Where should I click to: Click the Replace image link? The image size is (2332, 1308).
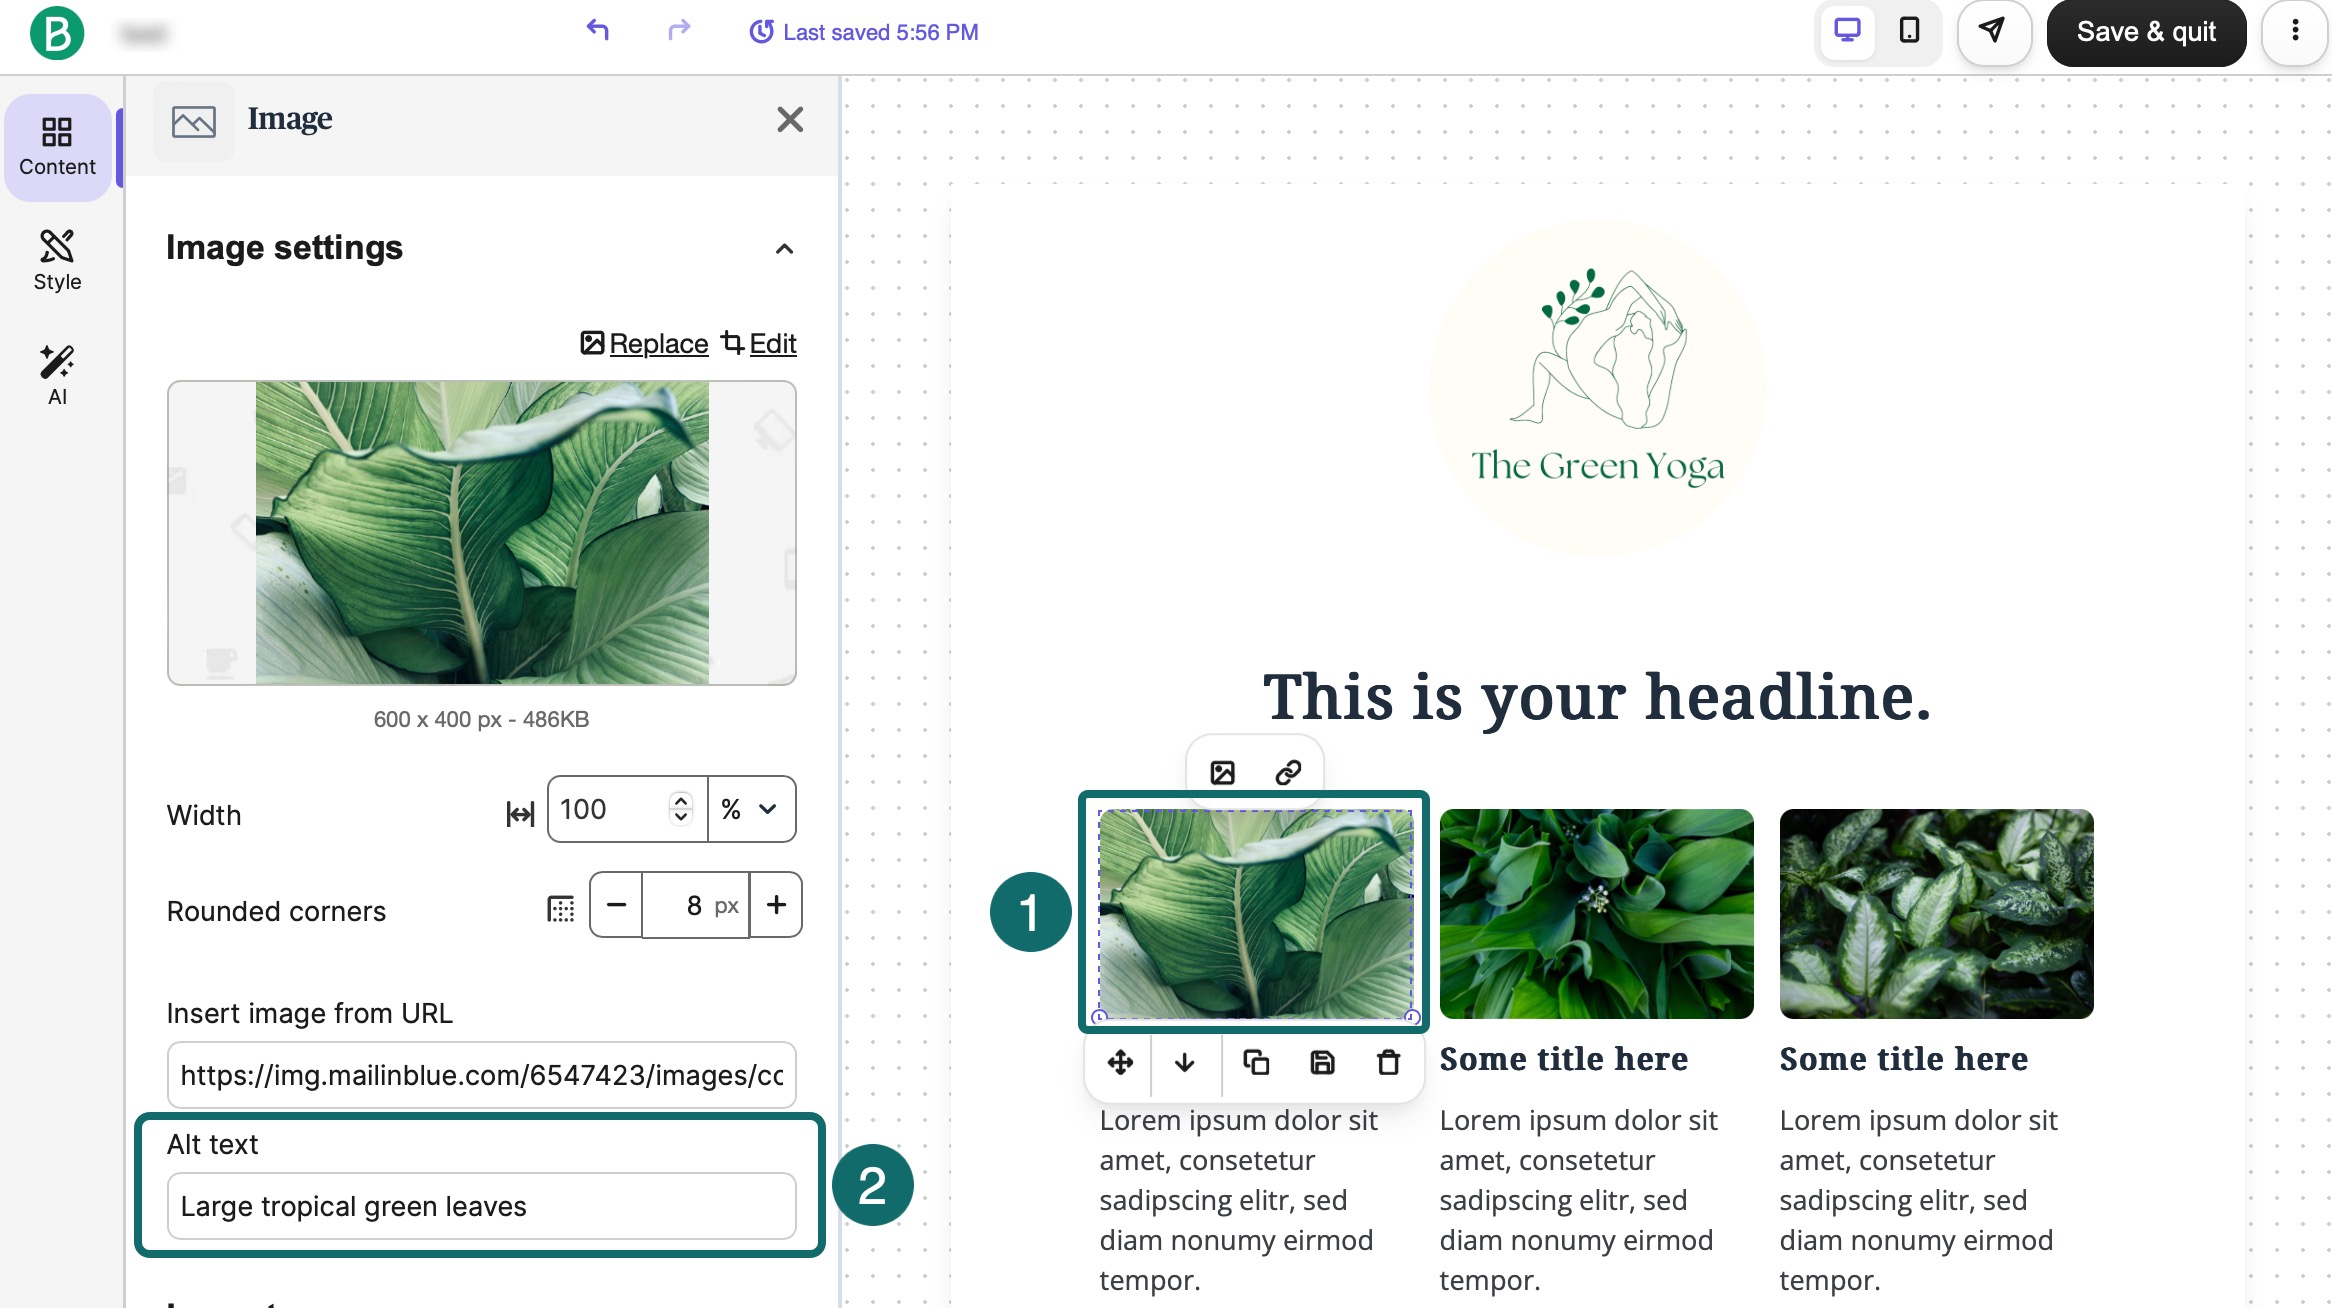[x=658, y=344]
